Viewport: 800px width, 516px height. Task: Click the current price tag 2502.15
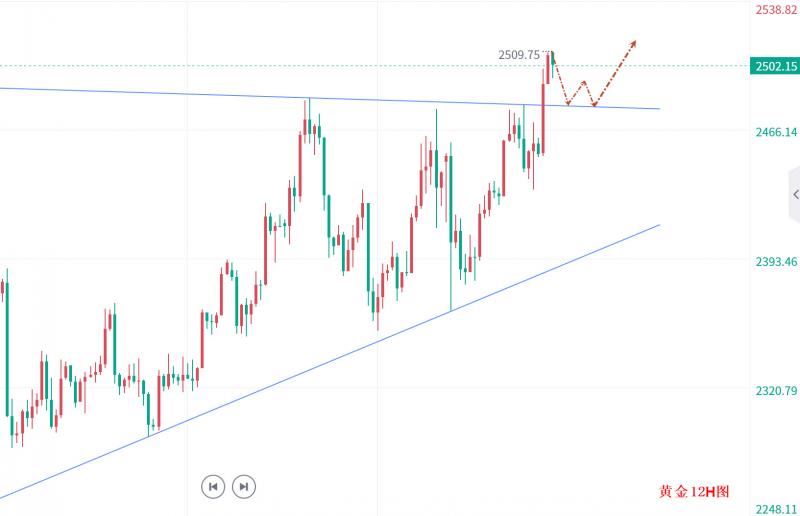click(x=775, y=66)
